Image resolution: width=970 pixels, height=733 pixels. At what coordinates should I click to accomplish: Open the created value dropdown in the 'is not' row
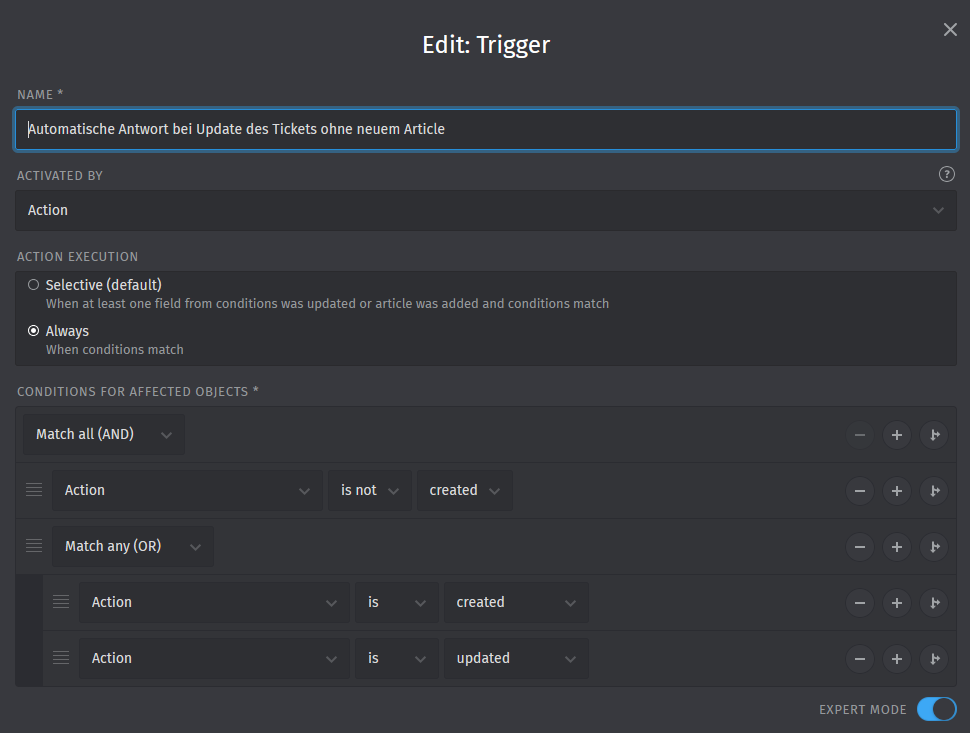[465, 491]
